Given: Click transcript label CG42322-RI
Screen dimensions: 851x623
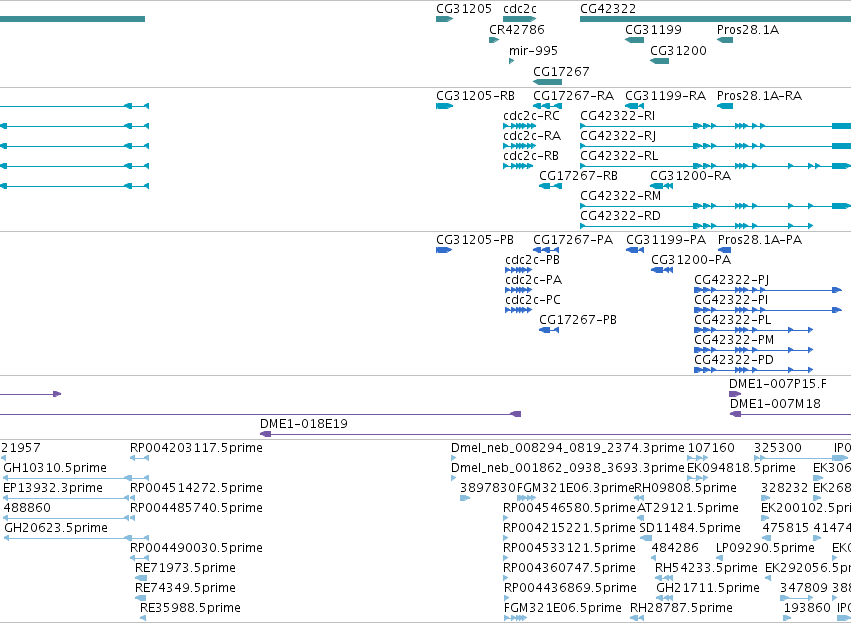Looking at the screenshot, I should click(x=618, y=116).
